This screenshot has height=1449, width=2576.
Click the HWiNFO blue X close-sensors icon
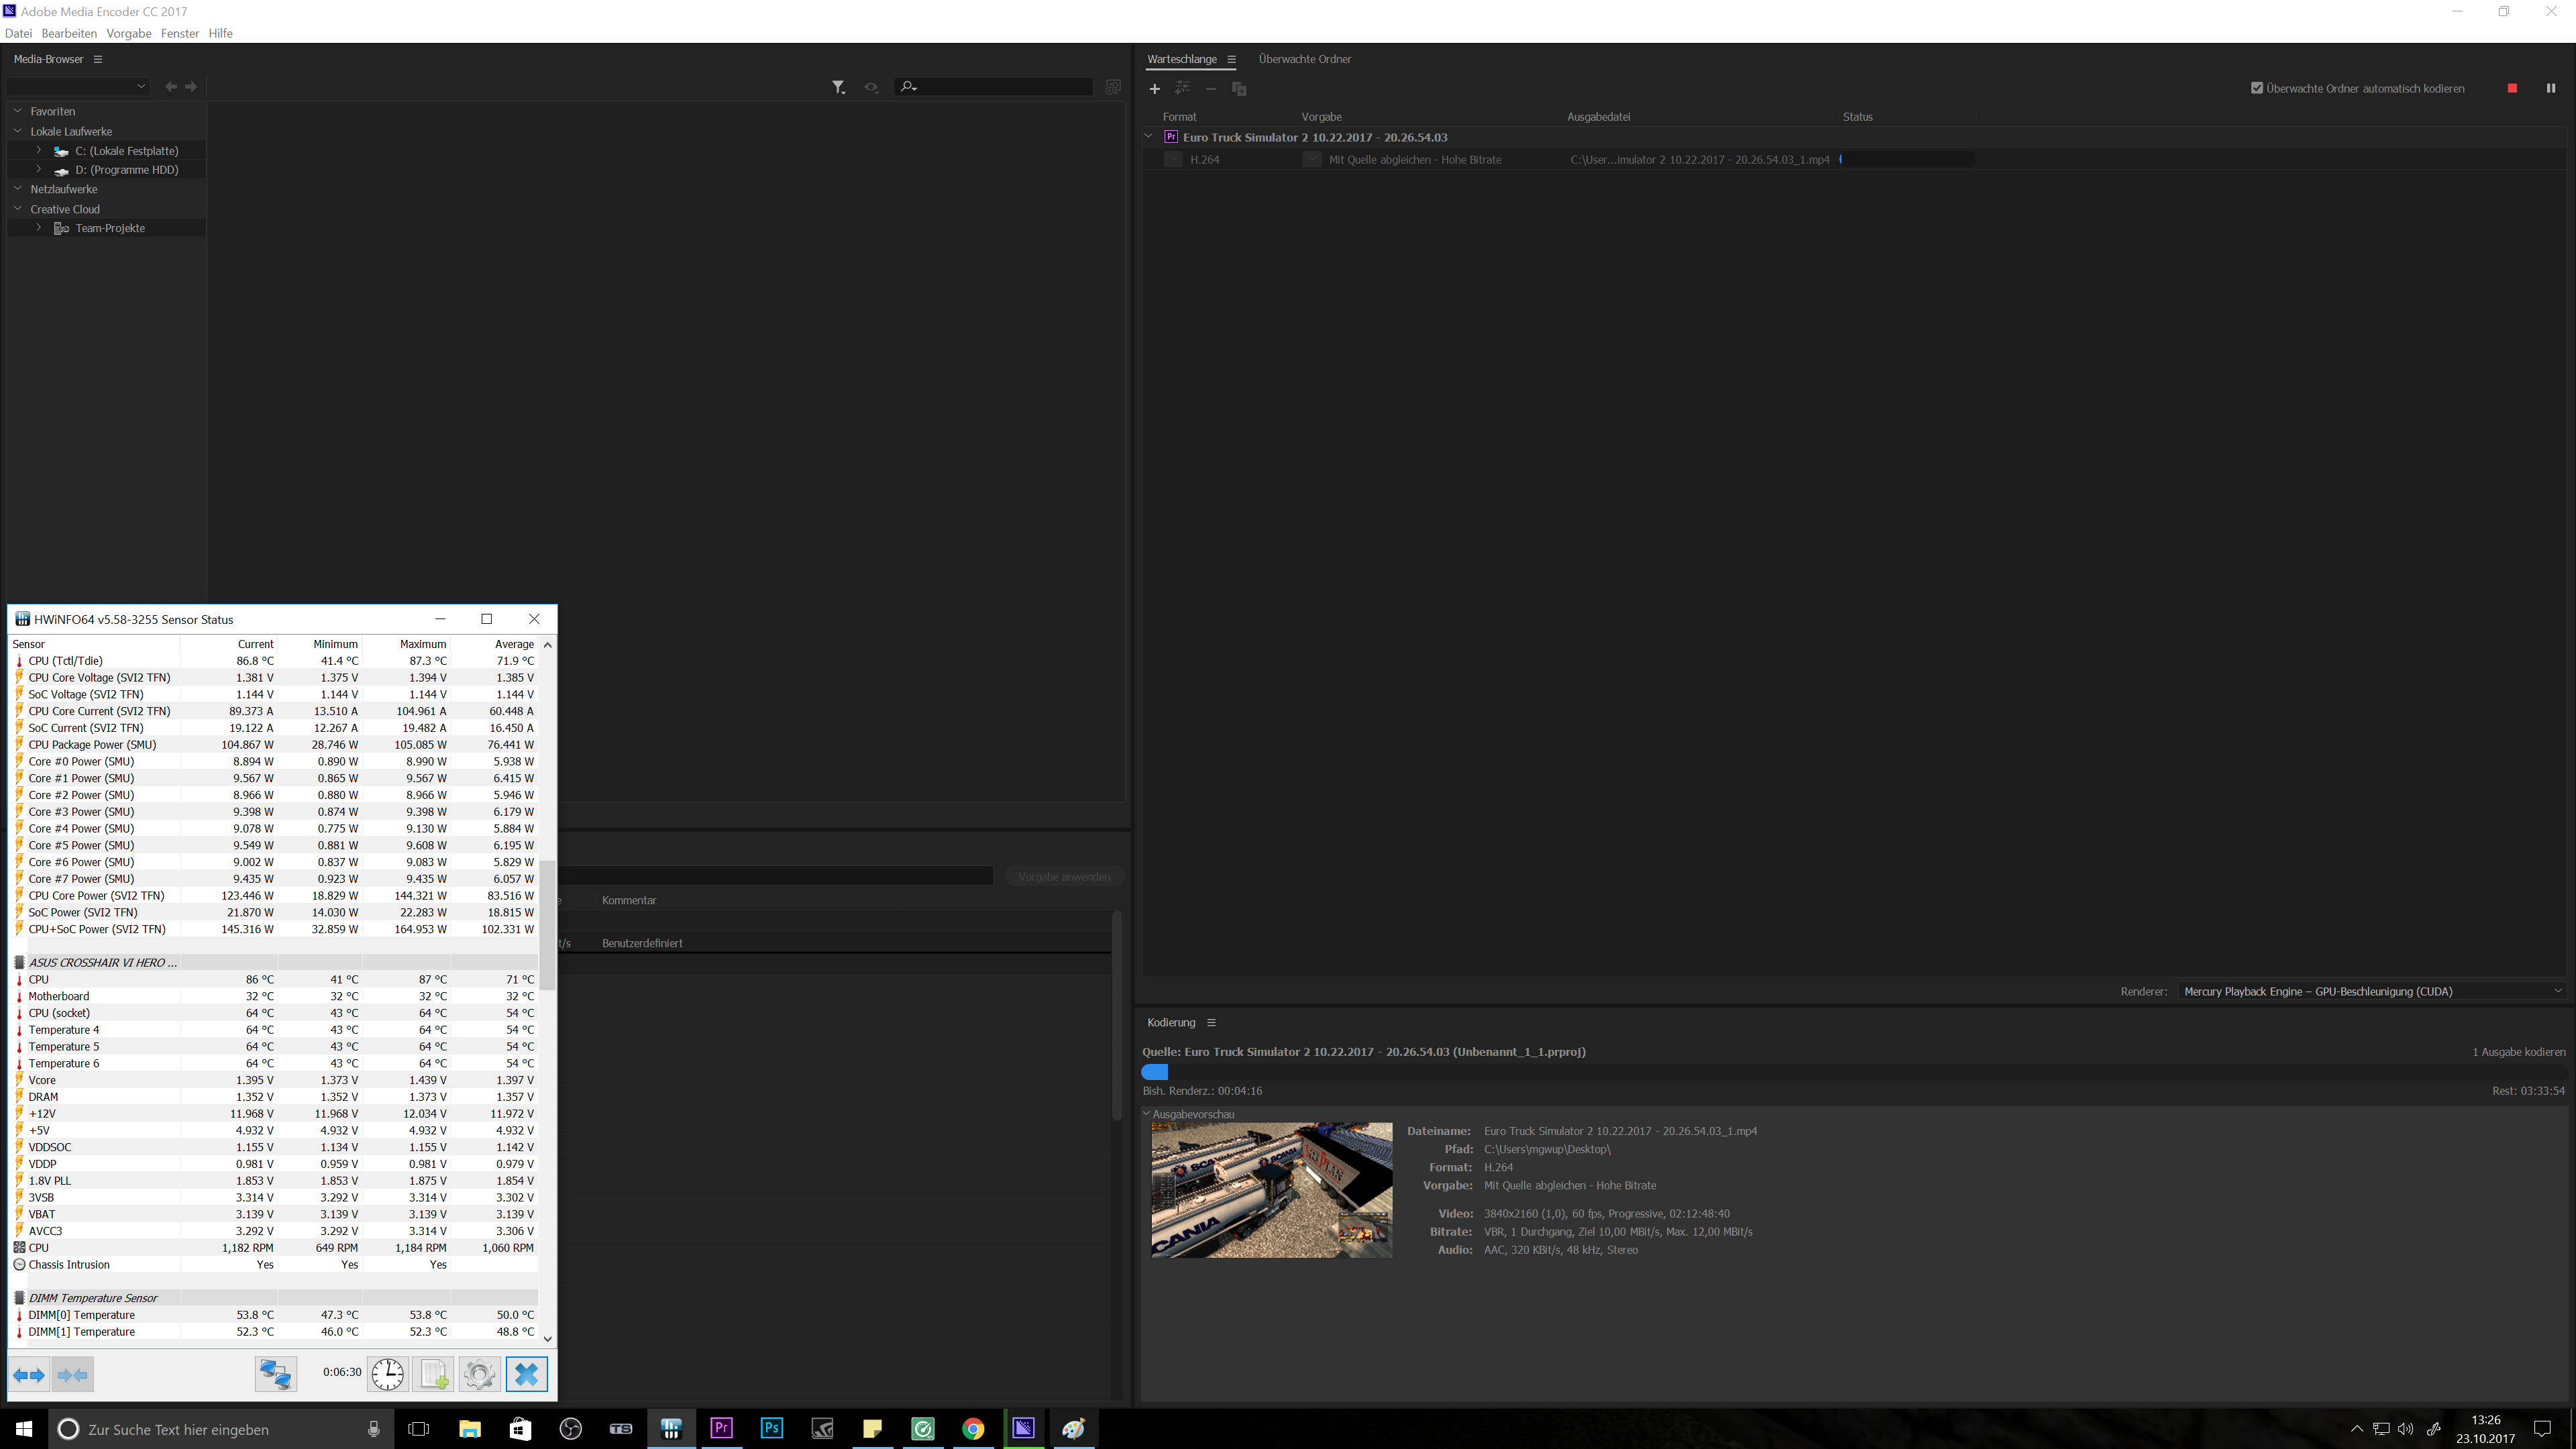526,1374
